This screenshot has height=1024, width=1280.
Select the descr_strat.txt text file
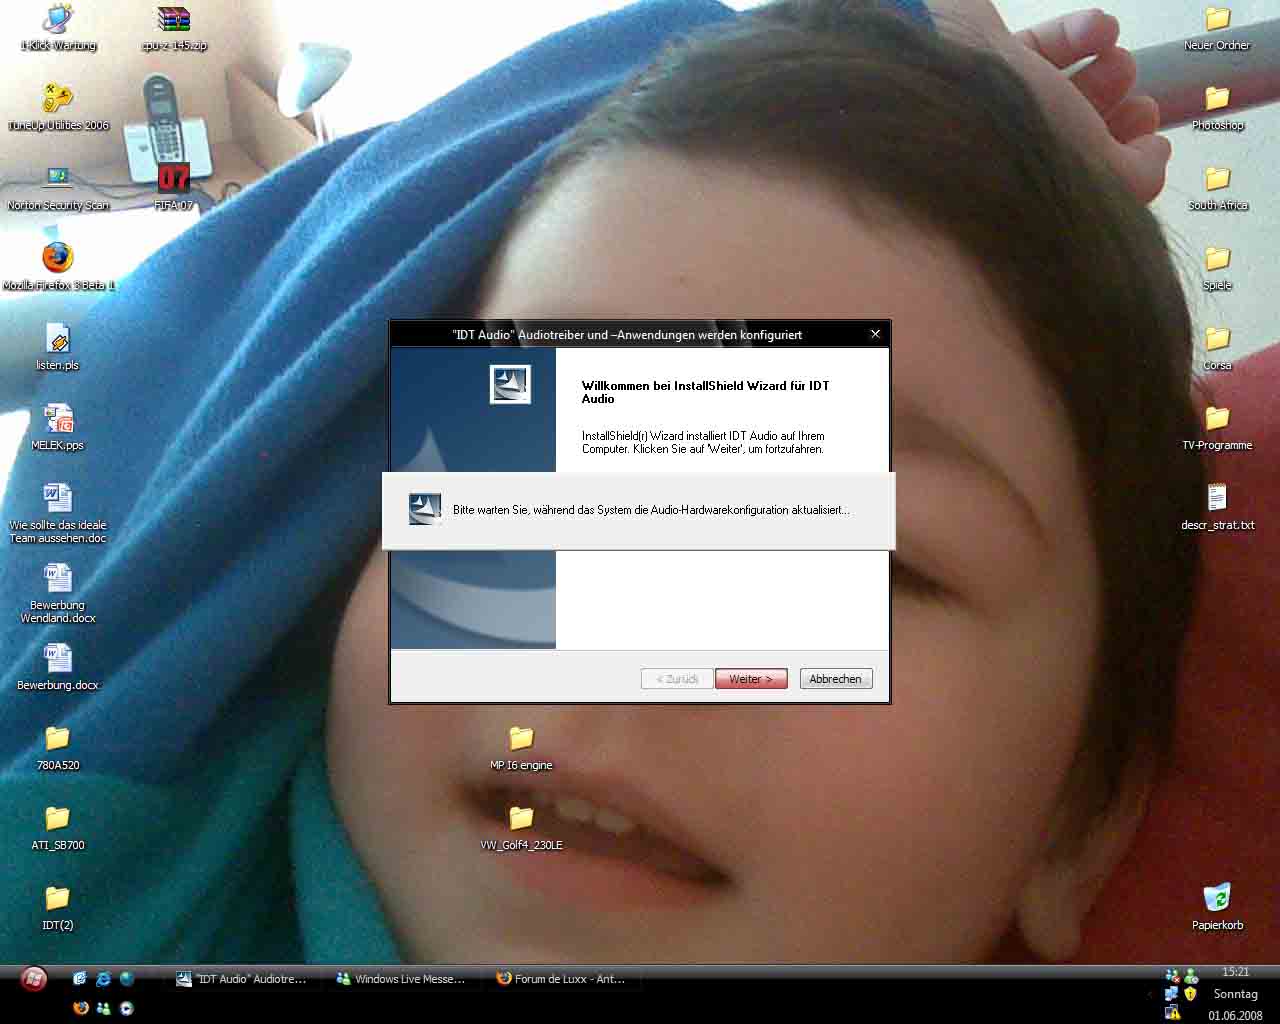[1217, 508]
